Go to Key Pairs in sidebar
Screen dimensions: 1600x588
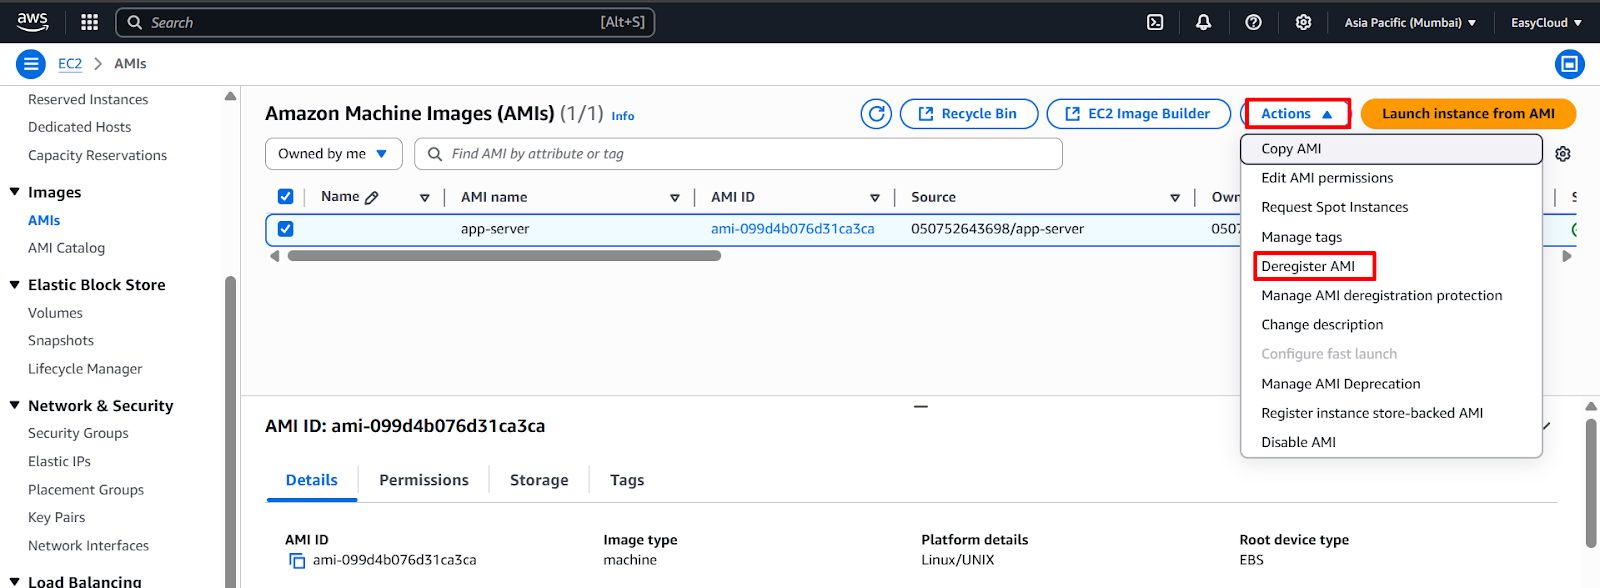click(x=56, y=518)
